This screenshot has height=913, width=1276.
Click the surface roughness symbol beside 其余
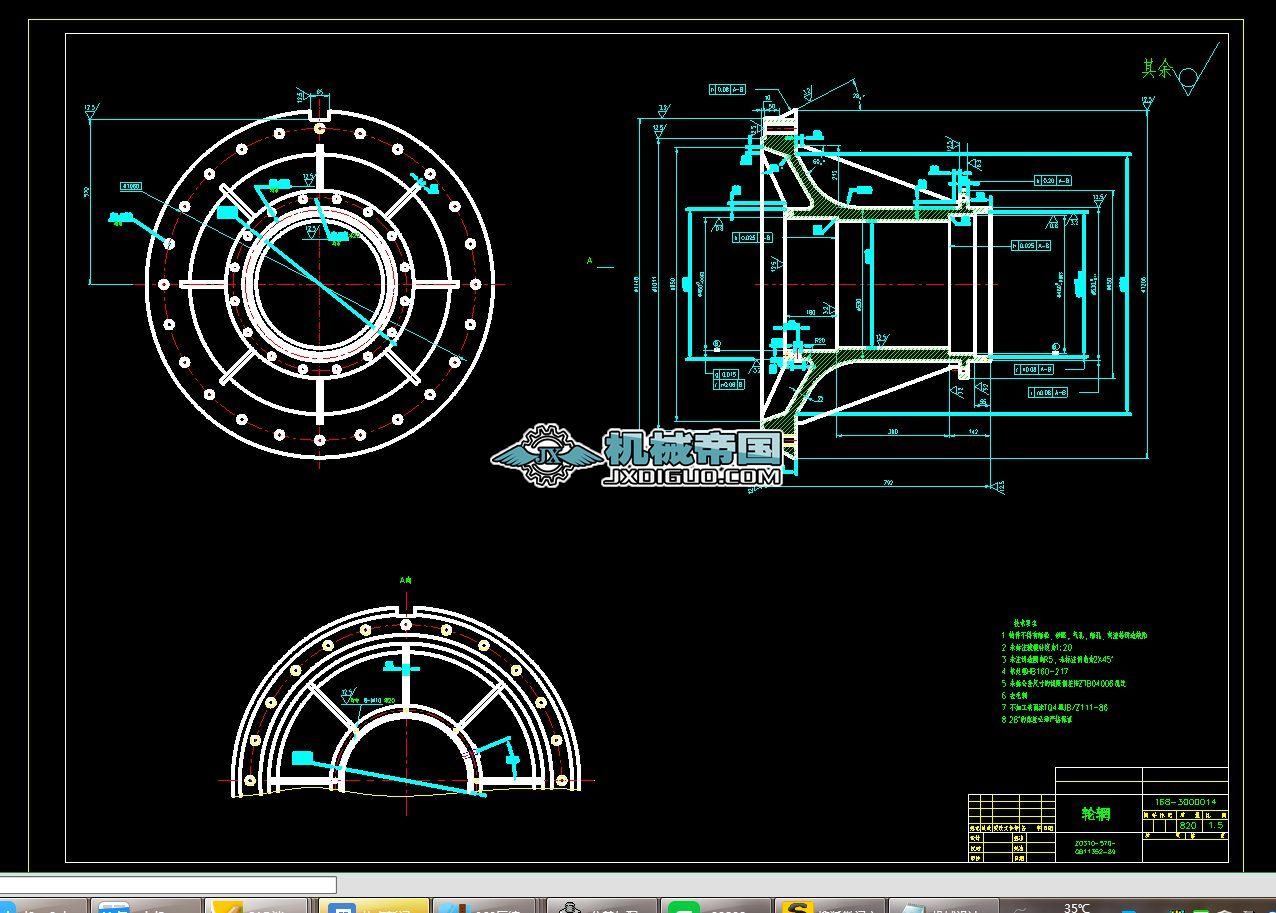pyautogui.click(x=1190, y=76)
